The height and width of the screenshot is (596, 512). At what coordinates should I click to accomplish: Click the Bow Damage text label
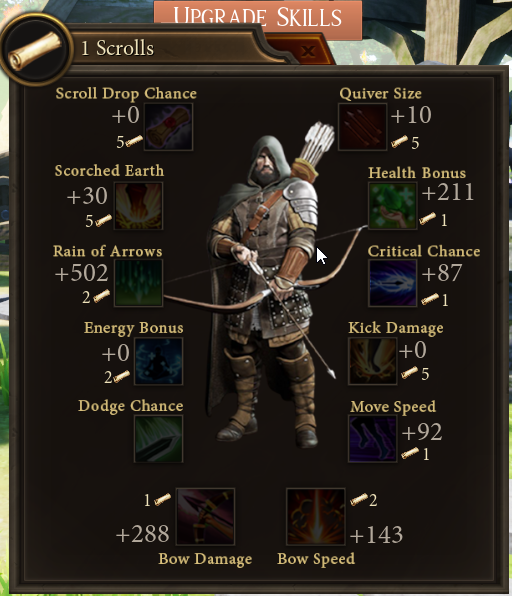coord(205,559)
